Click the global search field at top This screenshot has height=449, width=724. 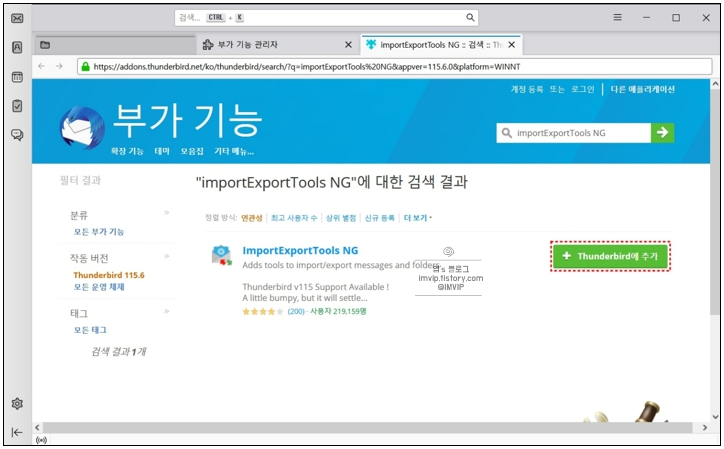(326, 18)
